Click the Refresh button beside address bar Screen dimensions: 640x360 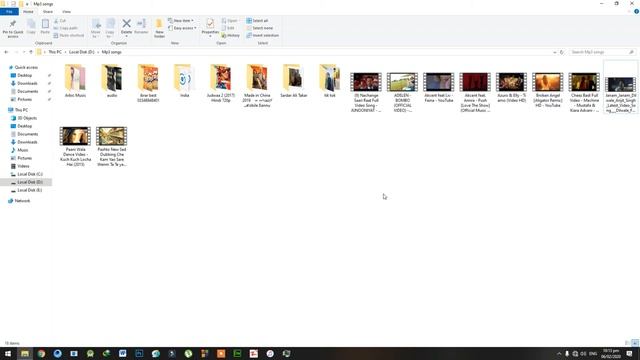pos(562,52)
